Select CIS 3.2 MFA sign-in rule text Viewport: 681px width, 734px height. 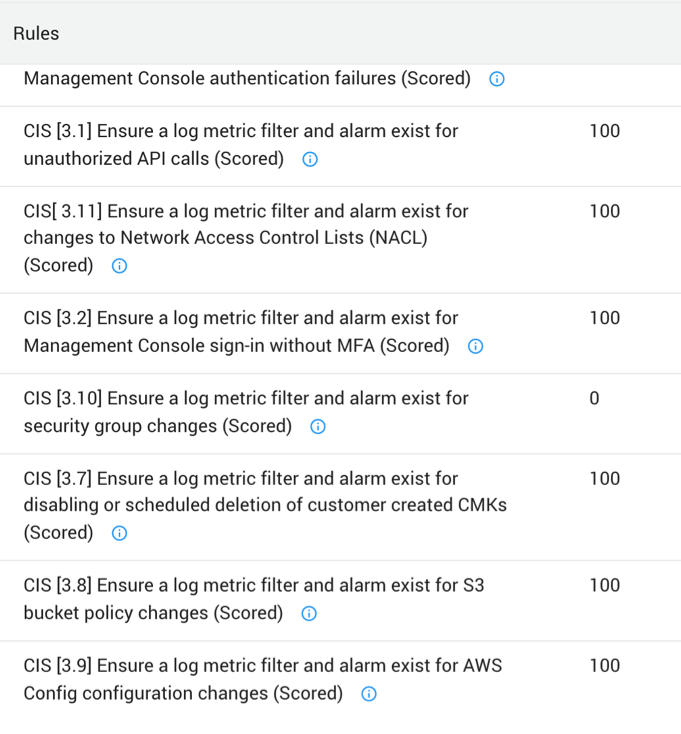240,319
